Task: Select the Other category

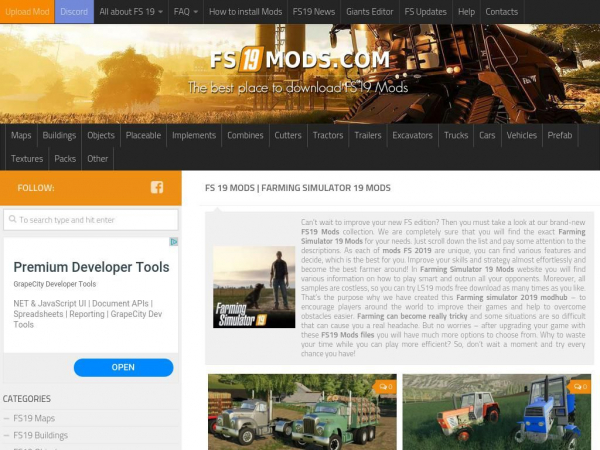Action: [x=98, y=159]
